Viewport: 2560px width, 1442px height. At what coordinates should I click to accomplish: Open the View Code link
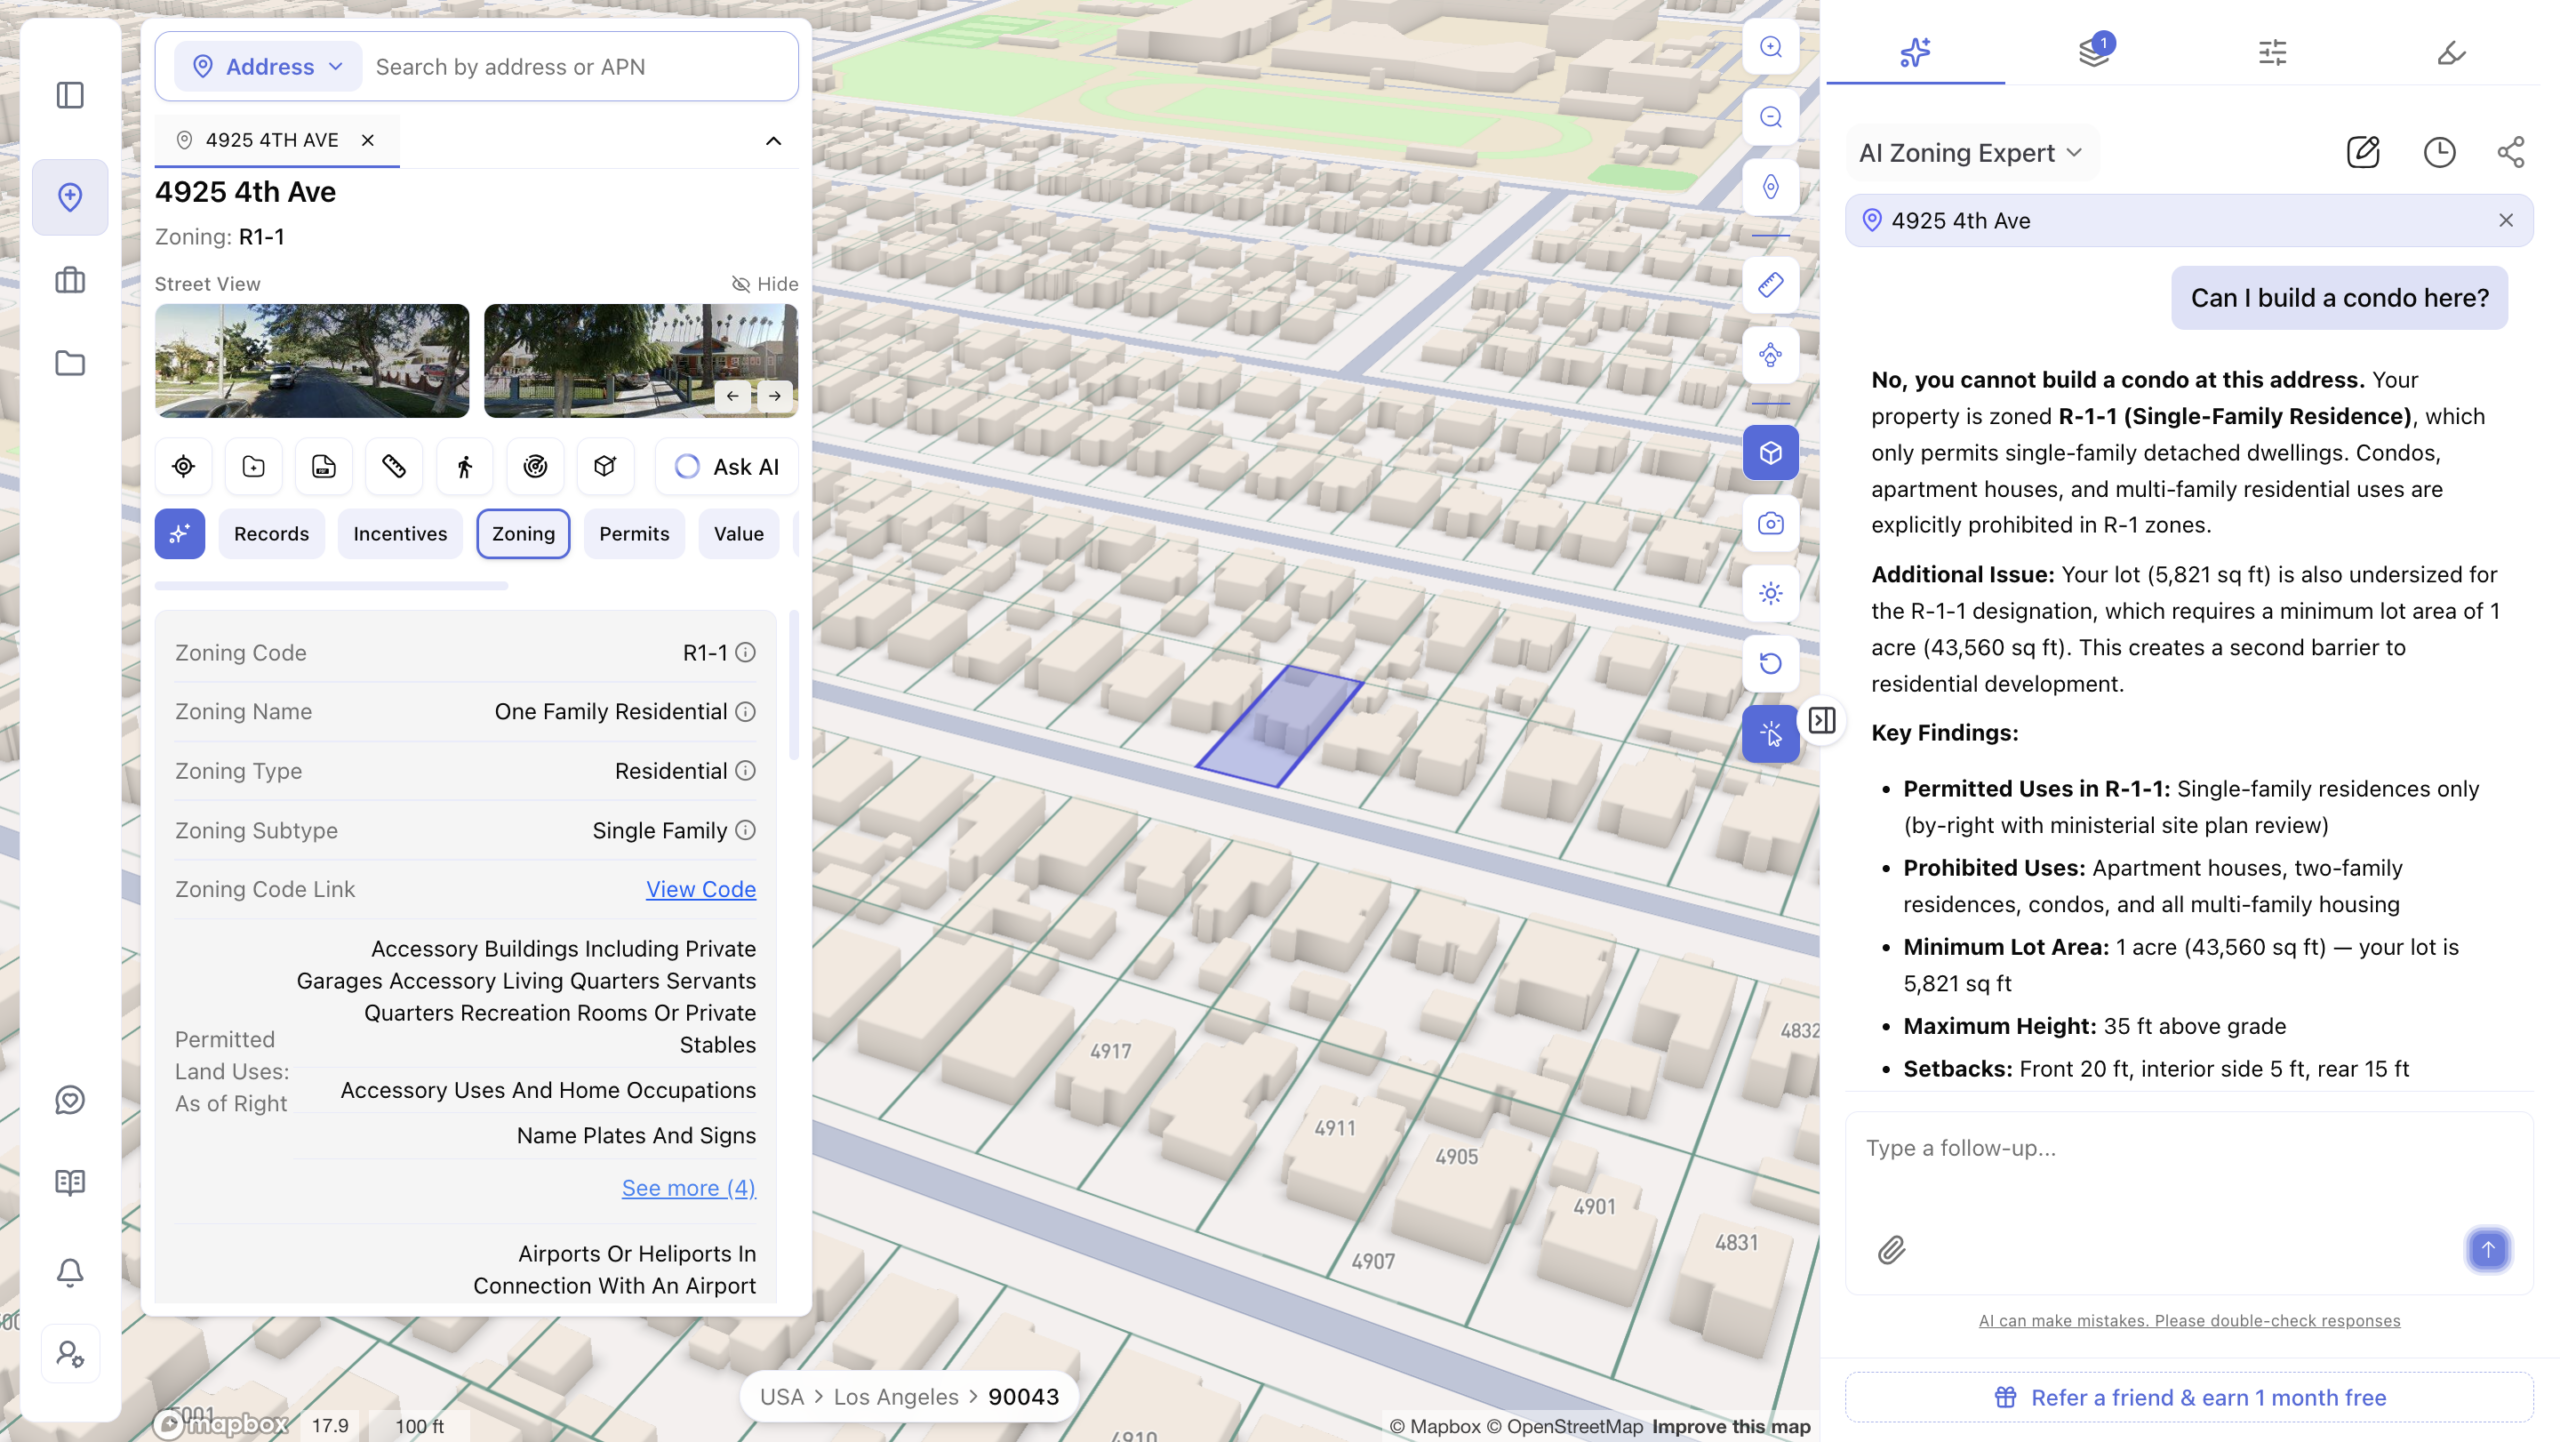701,889
